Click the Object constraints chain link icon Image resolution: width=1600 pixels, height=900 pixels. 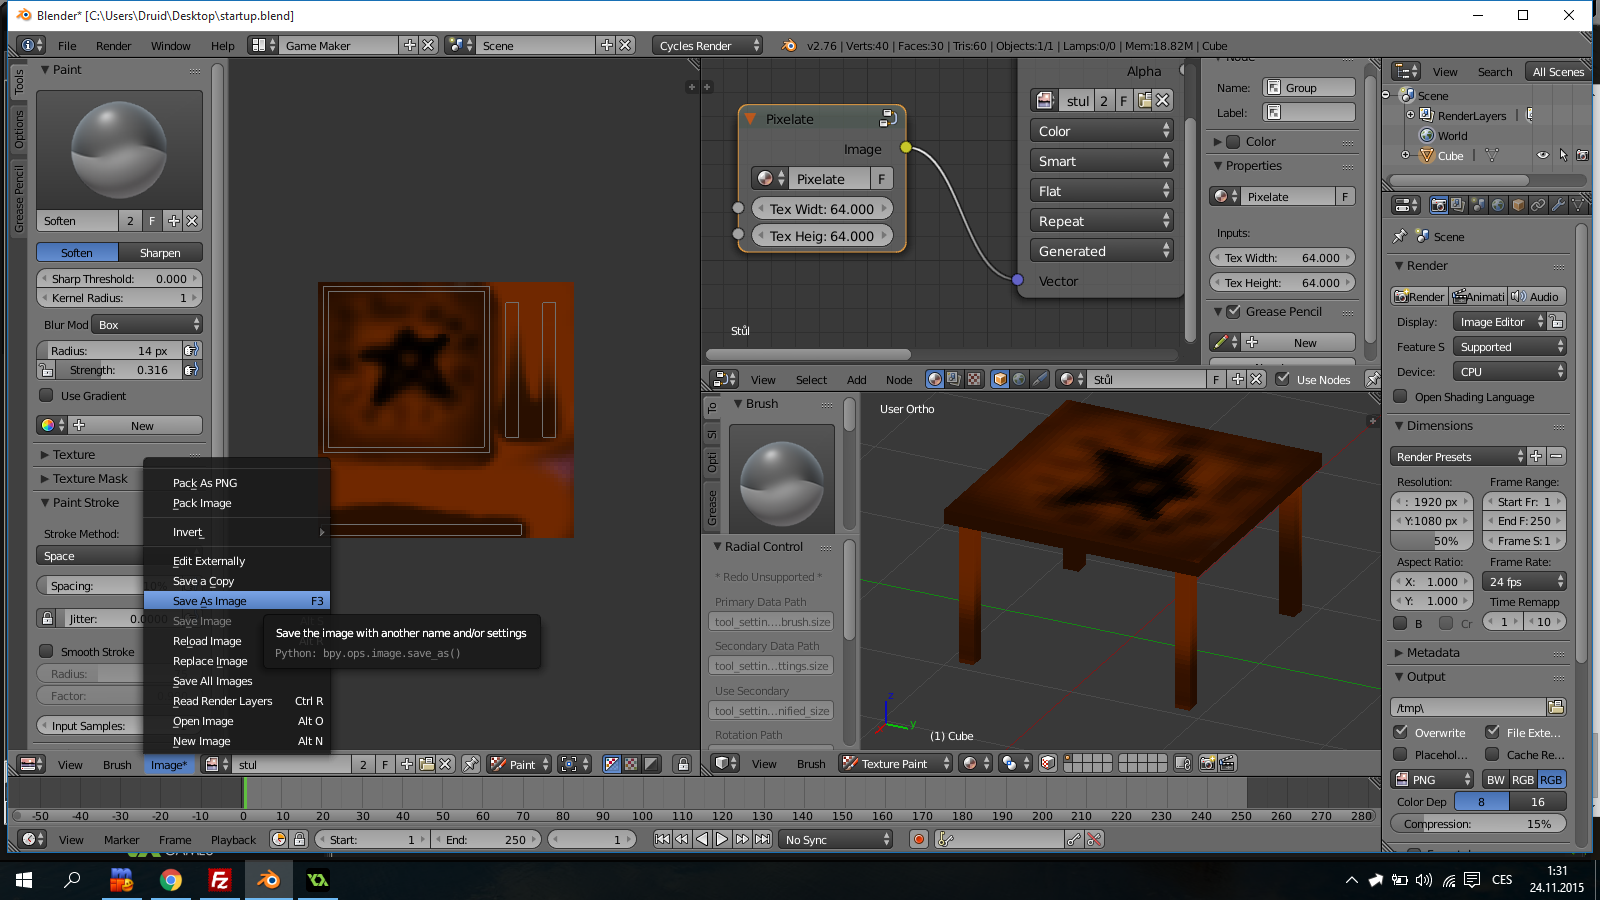(x=1538, y=205)
